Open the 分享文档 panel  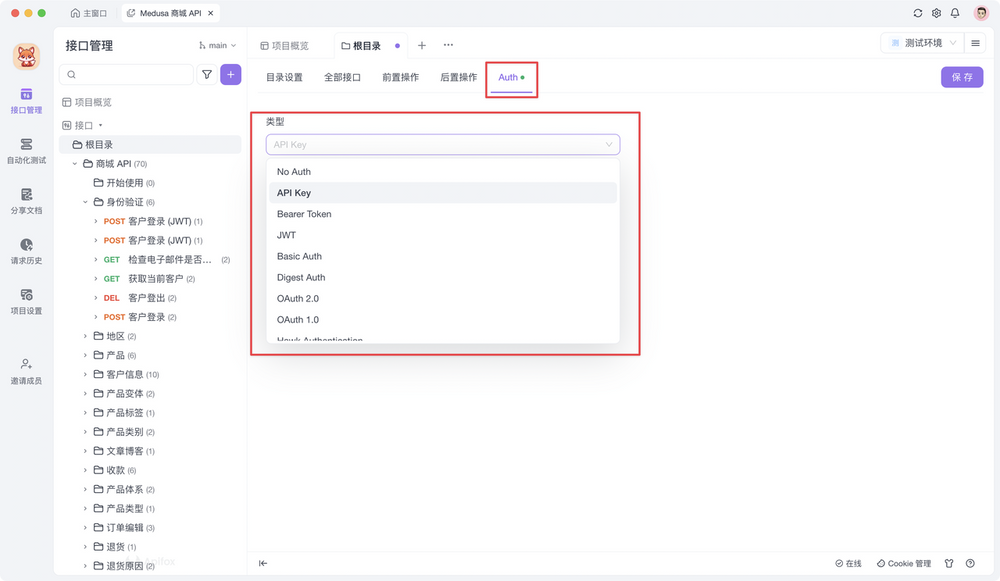pos(26,202)
